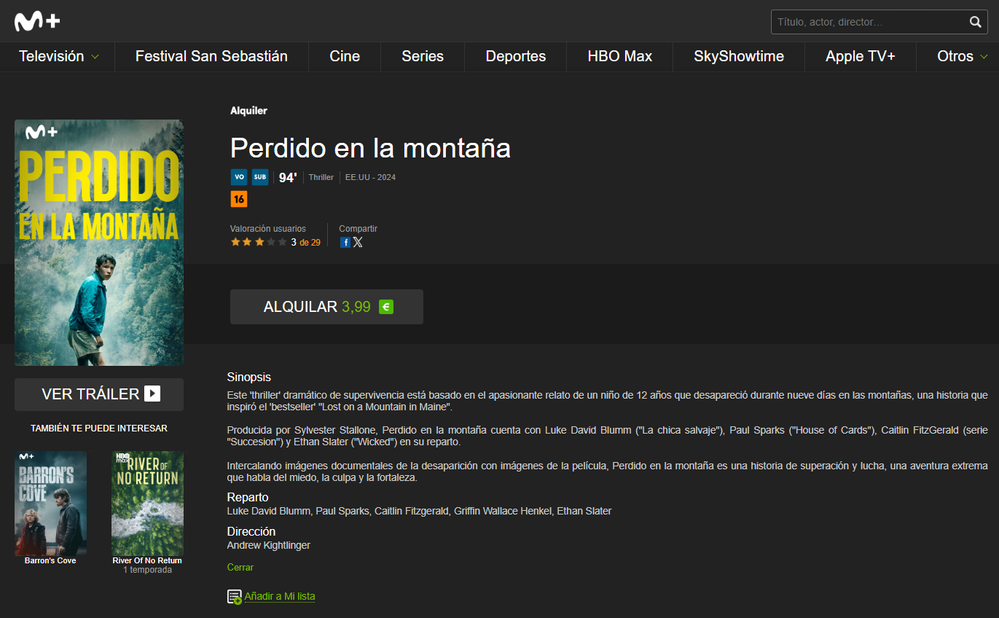This screenshot has width=999, height=618.
Task: Open the Televisión dropdown menu
Action: pos(57,57)
